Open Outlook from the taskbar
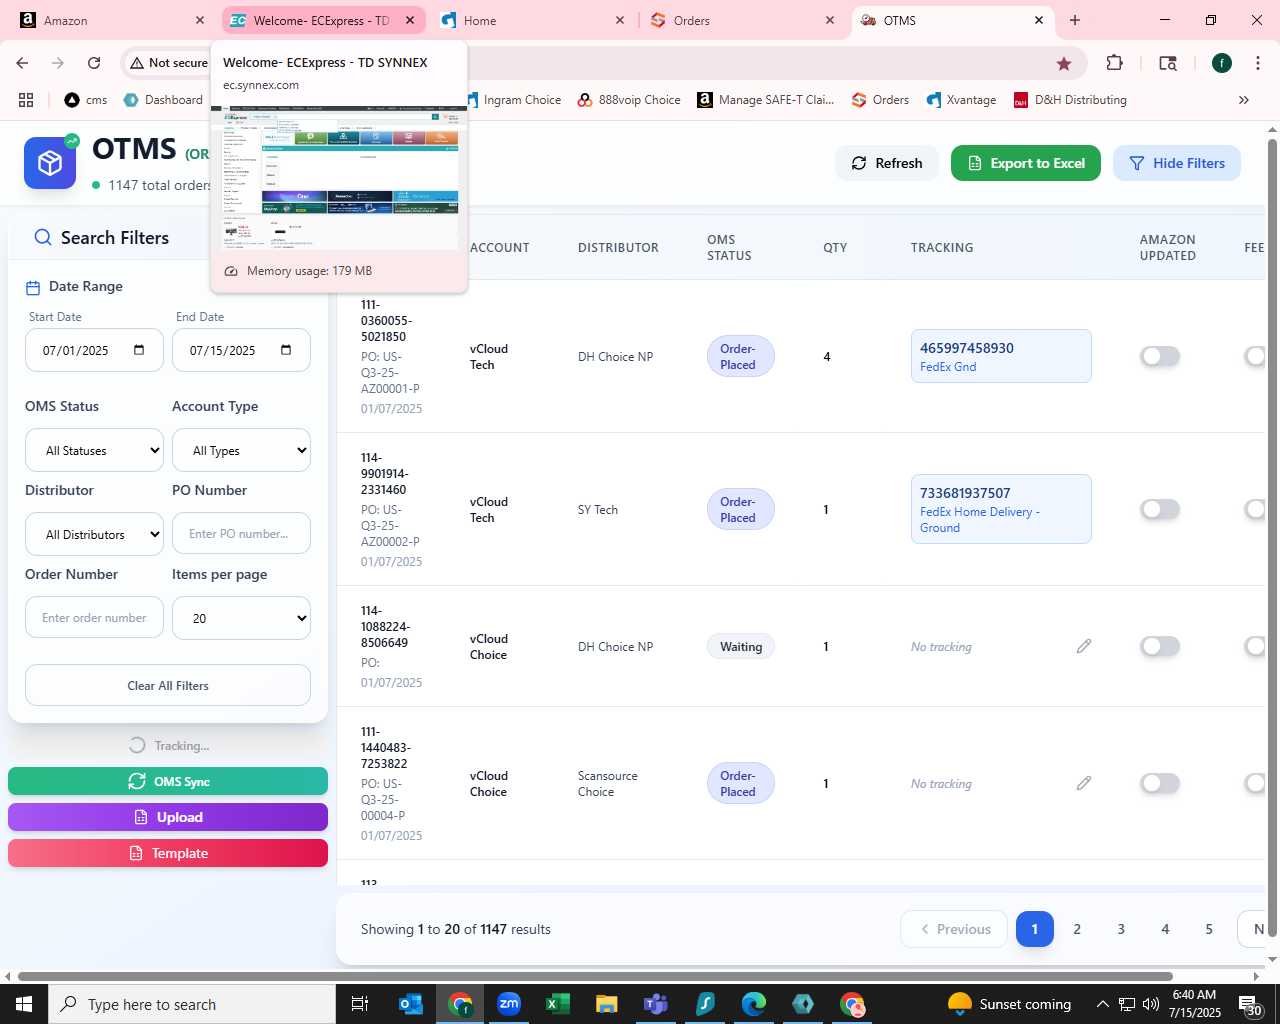 point(411,1004)
